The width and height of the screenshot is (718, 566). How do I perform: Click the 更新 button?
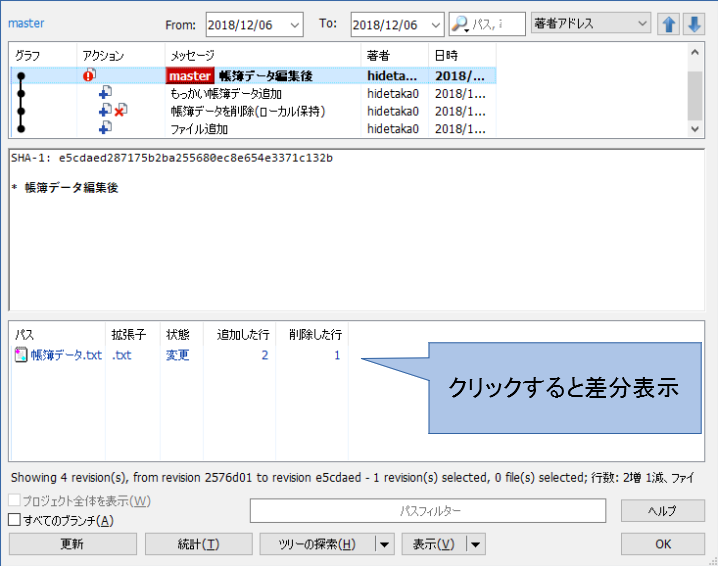pyautogui.click(x=73, y=544)
